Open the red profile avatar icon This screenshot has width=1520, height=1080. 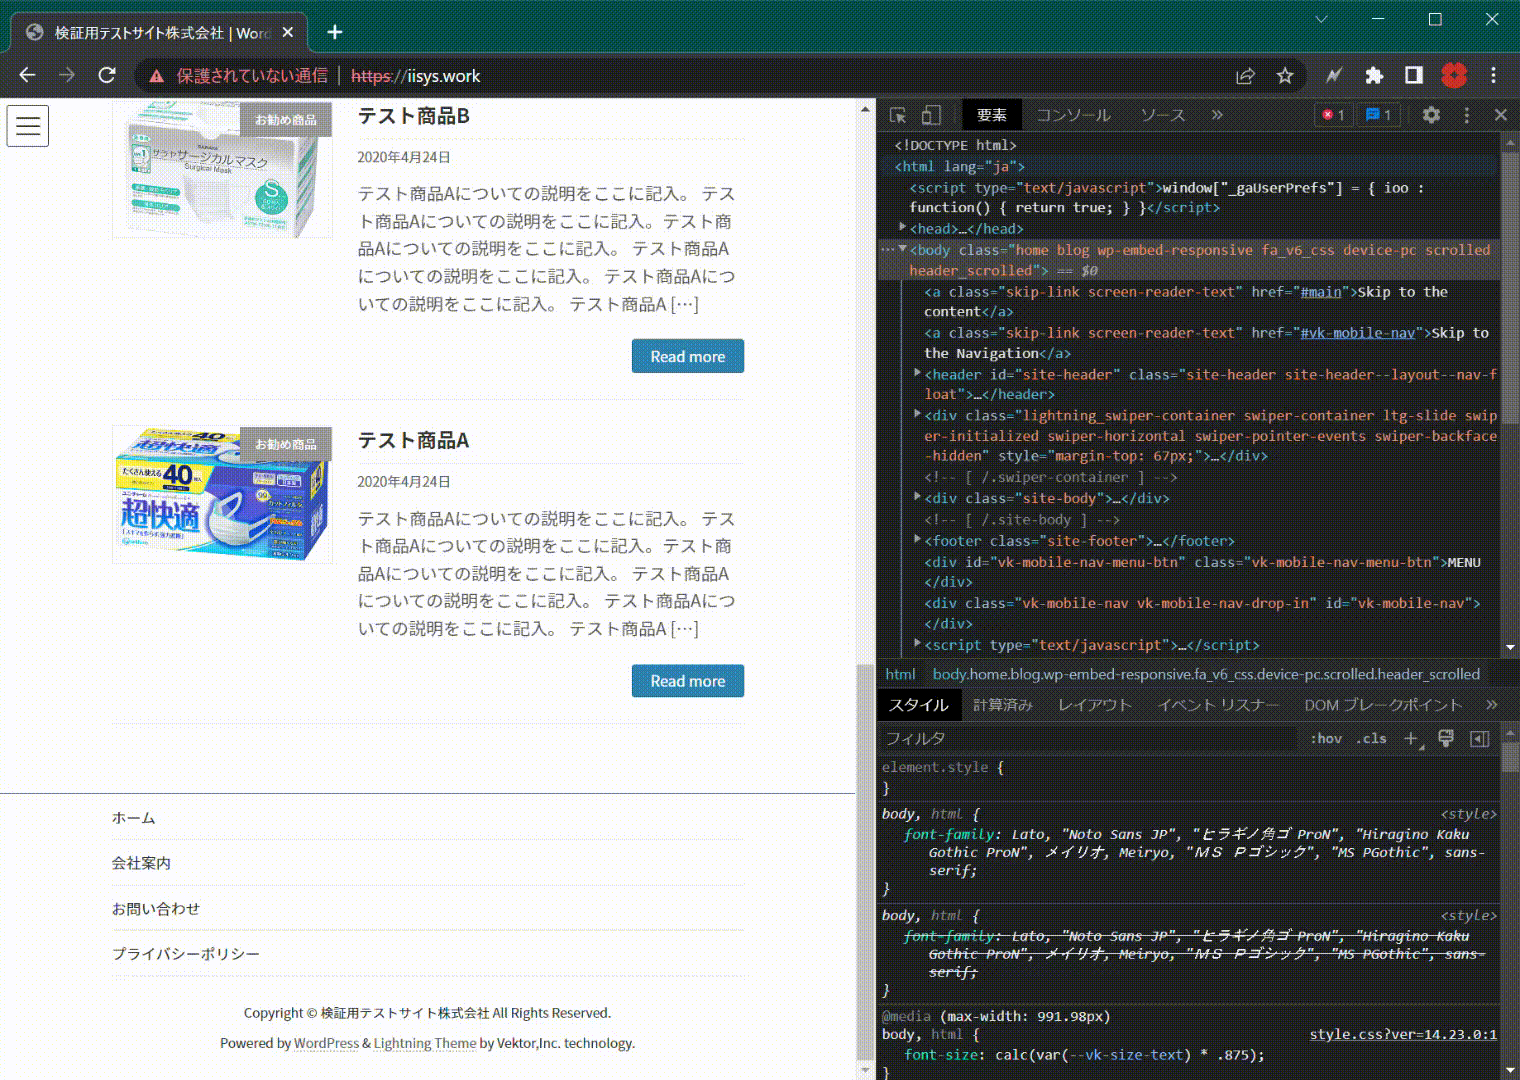1454,76
